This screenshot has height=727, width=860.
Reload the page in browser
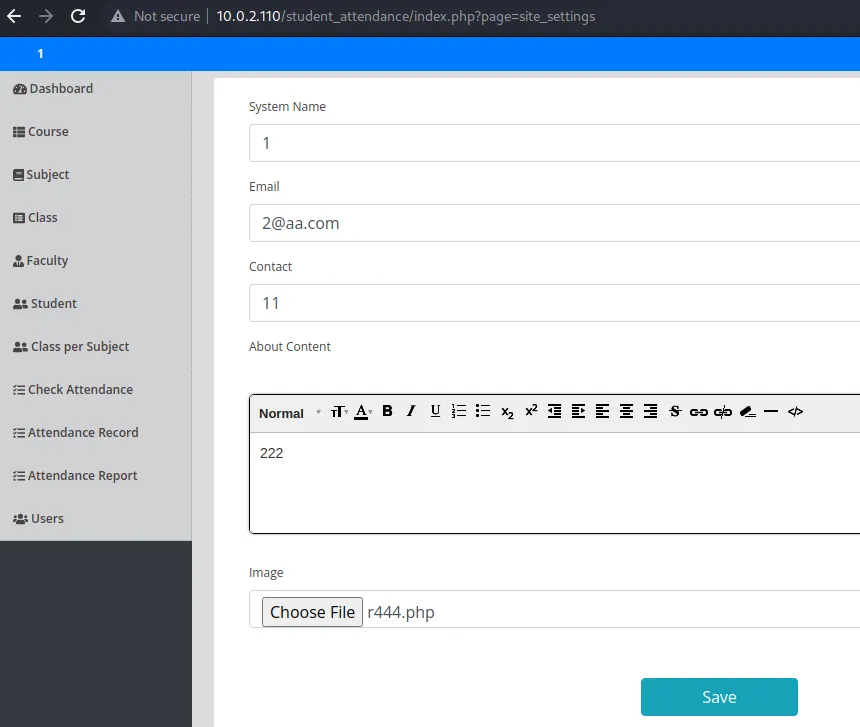pos(78,16)
